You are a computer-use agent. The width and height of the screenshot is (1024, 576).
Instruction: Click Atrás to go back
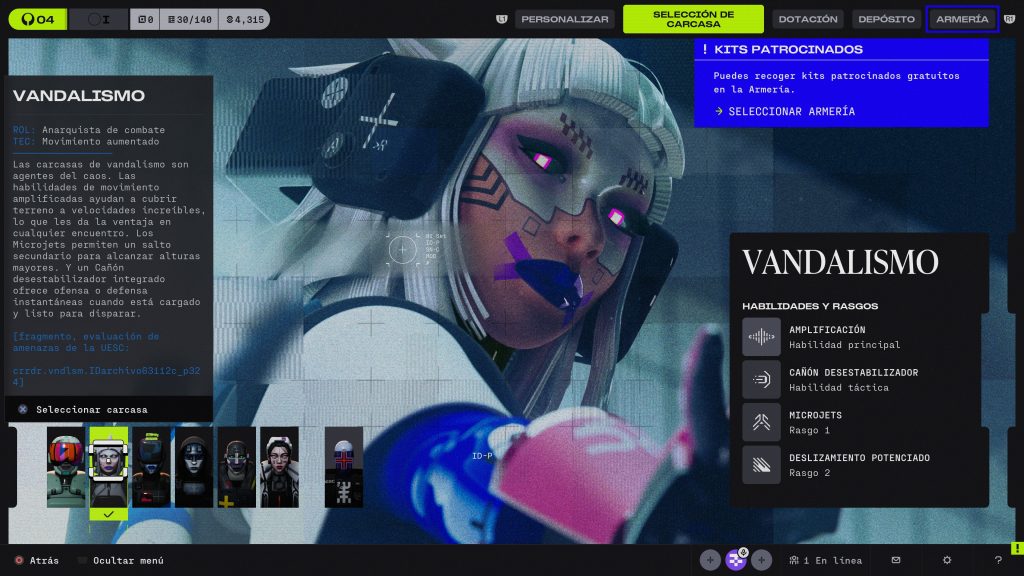click(x=42, y=561)
